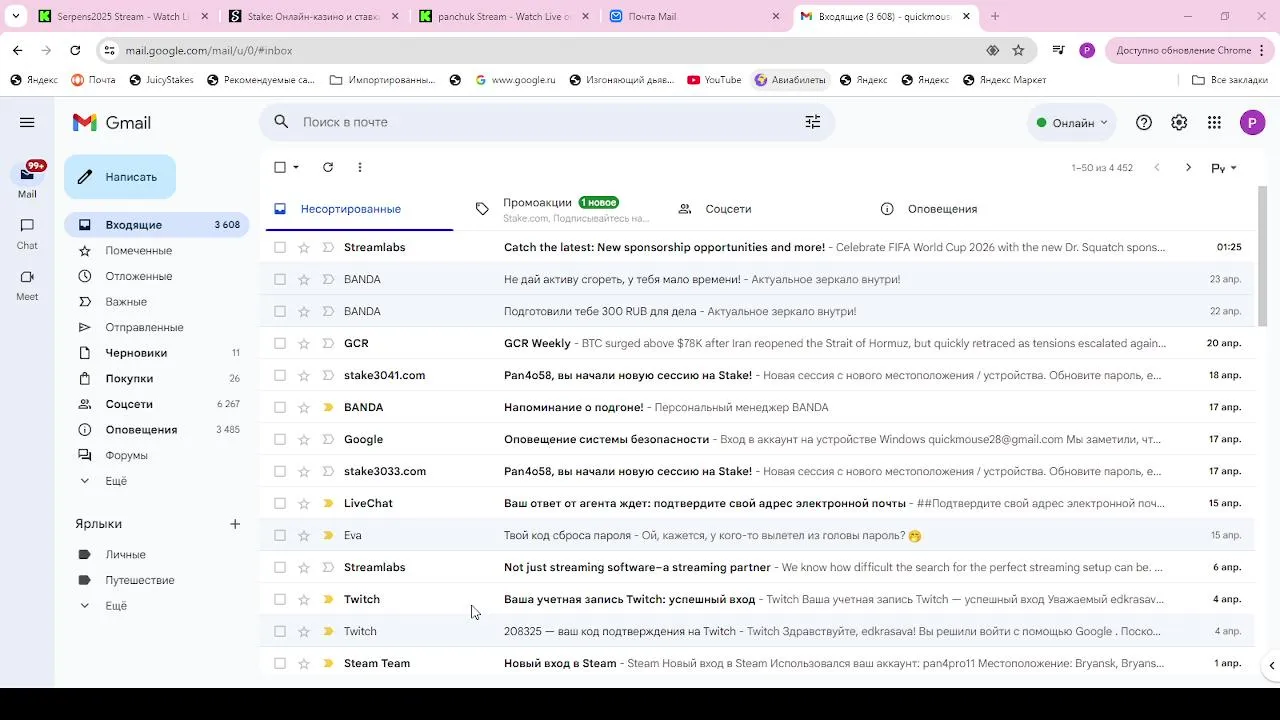Screen dimensions: 1280x720
Task: Open the Gmail Support help icon
Action: 1144,122
